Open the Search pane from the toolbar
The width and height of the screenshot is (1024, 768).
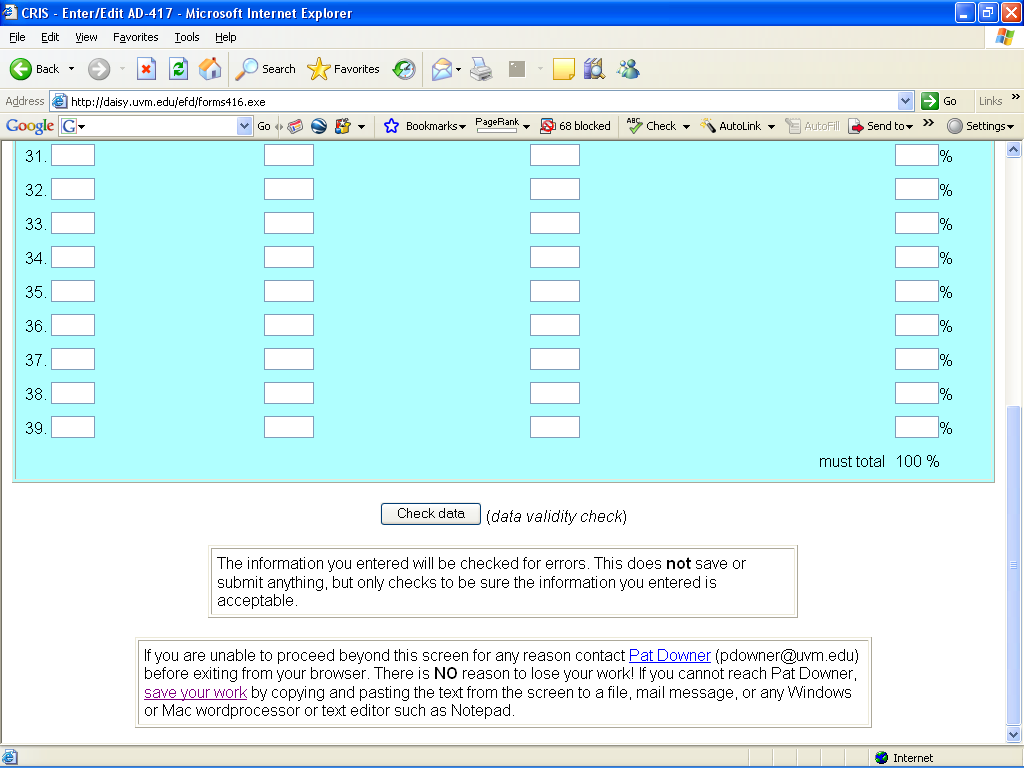click(265, 69)
